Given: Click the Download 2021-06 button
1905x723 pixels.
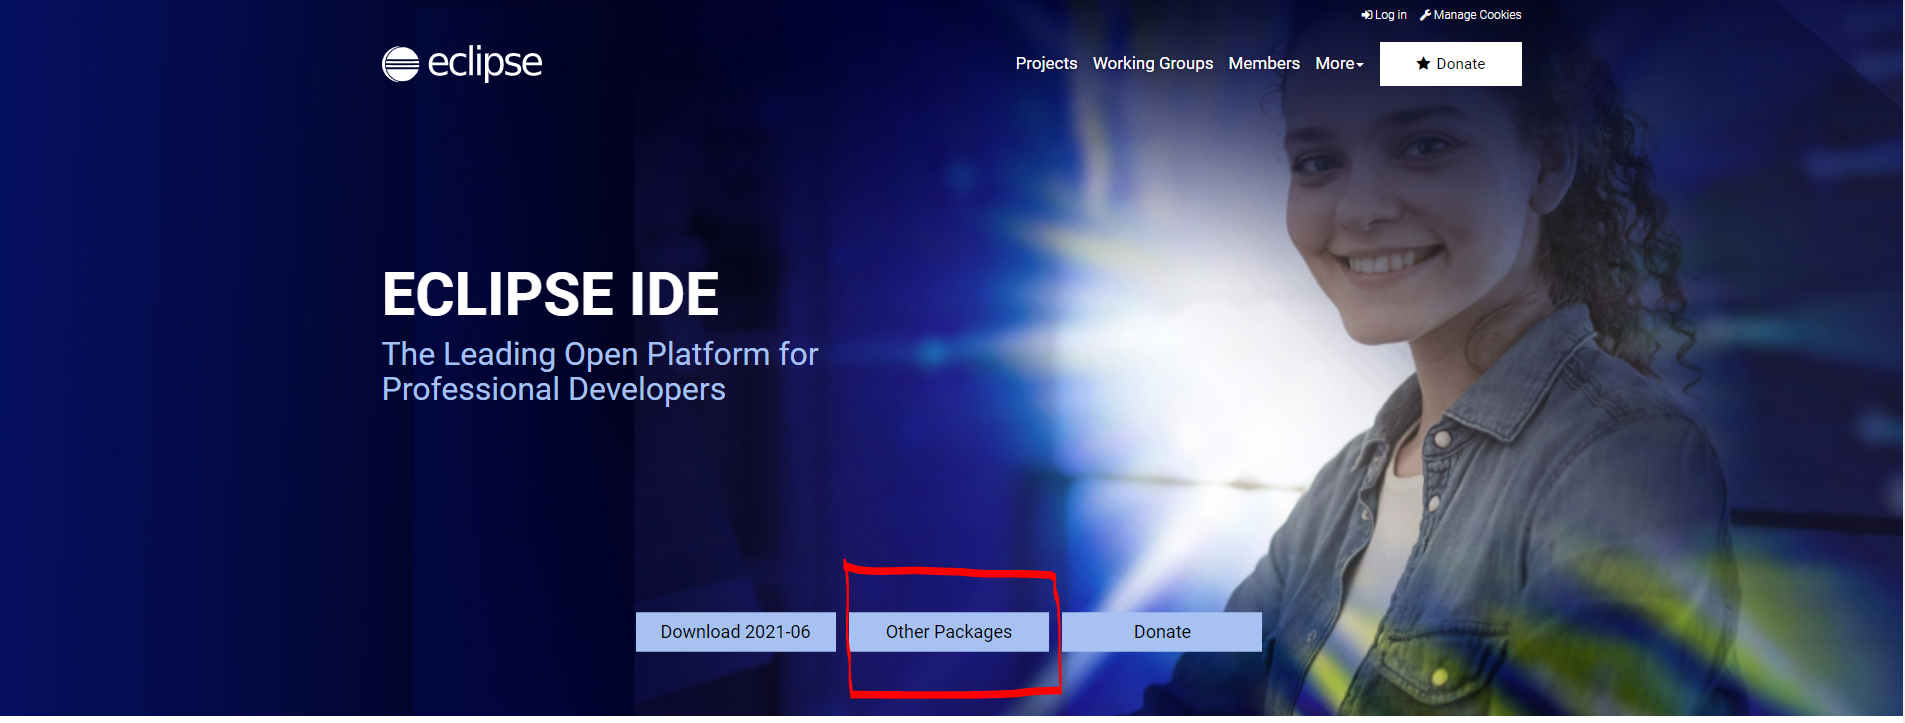Looking at the screenshot, I should coord(736,632).
